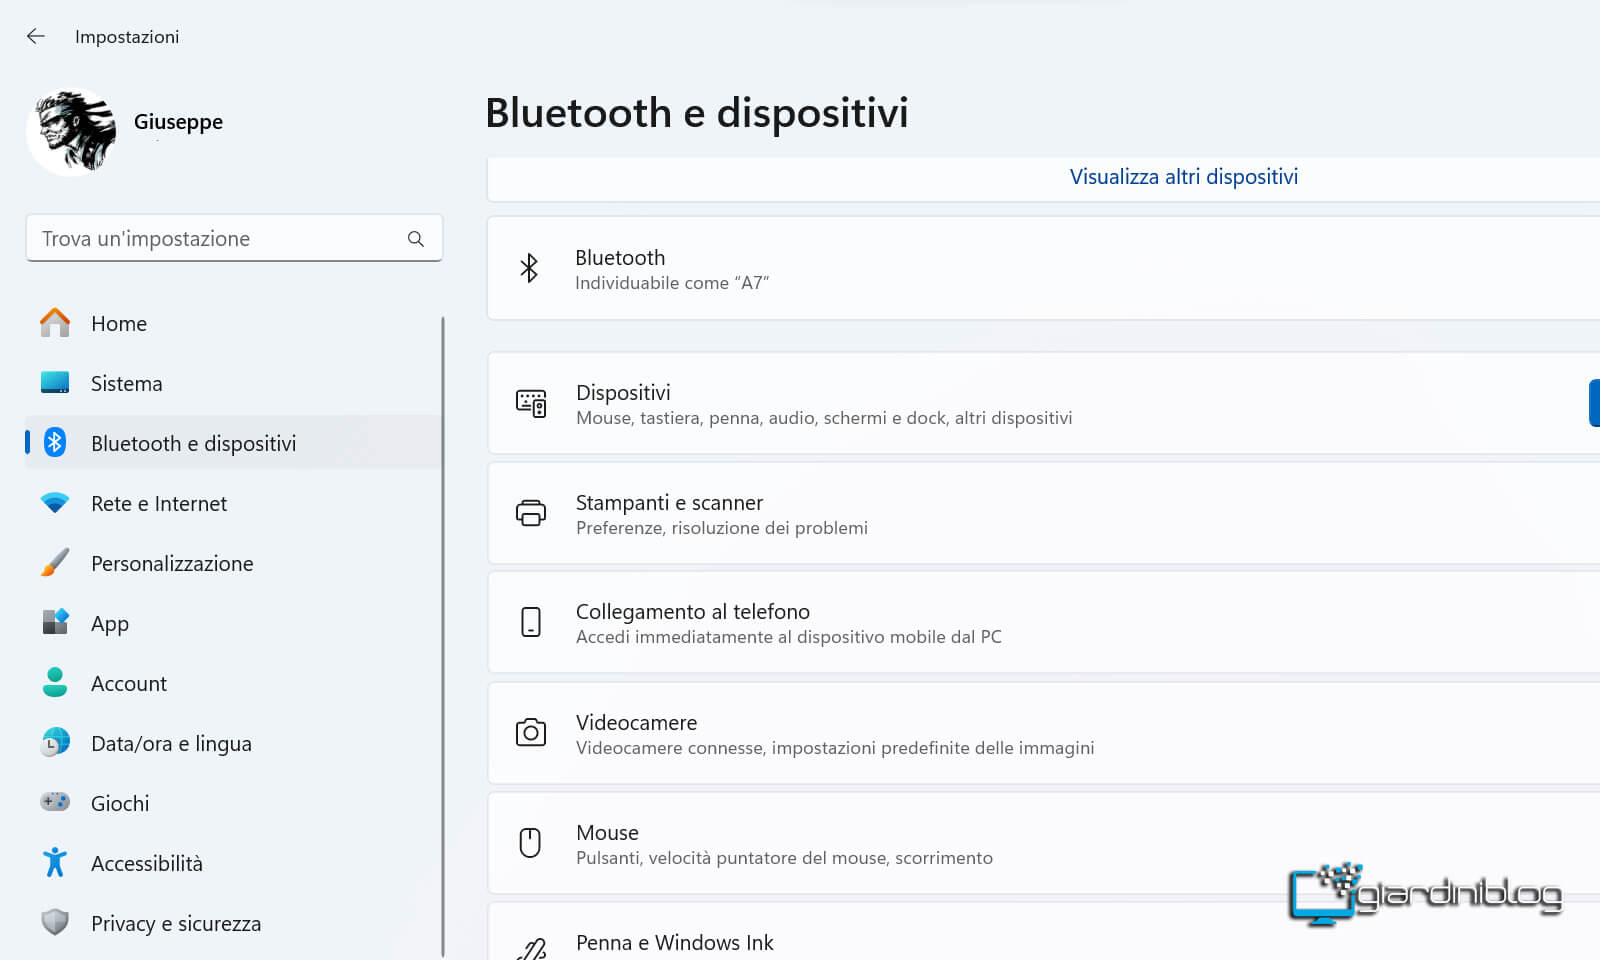Click the Accessibilità figure icon

[55, 862]
